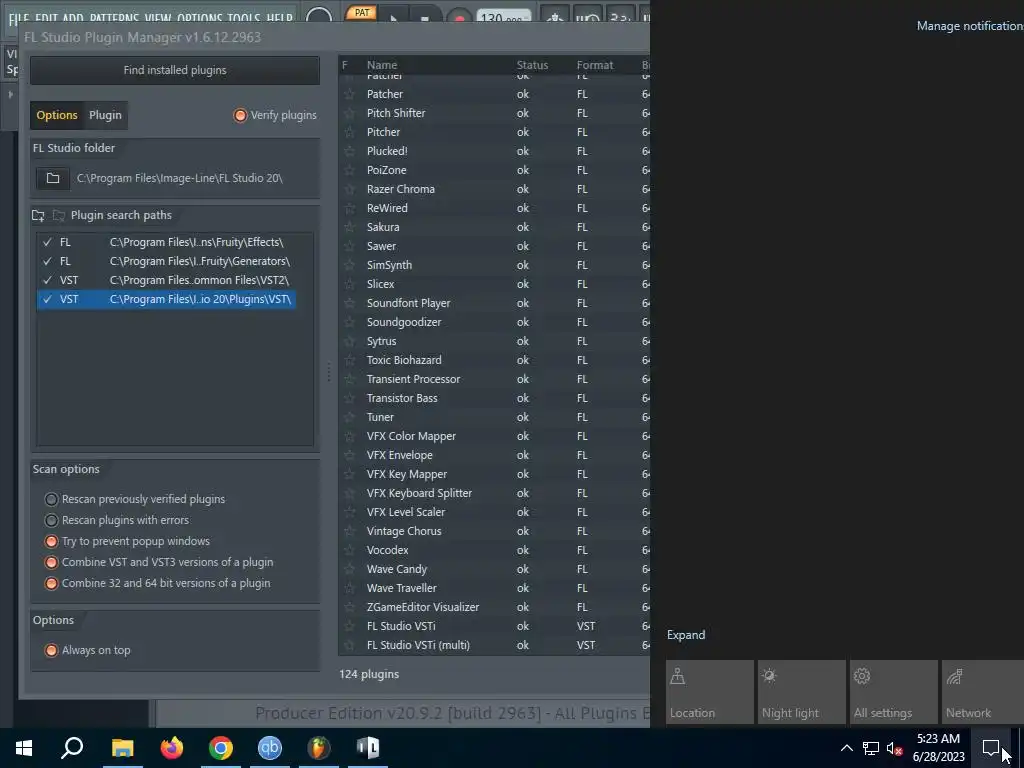The height and width of the screenshot is (768, 1024).
Task: Select the Soundfont Player plugin row
Action: (x=494, y=303)
